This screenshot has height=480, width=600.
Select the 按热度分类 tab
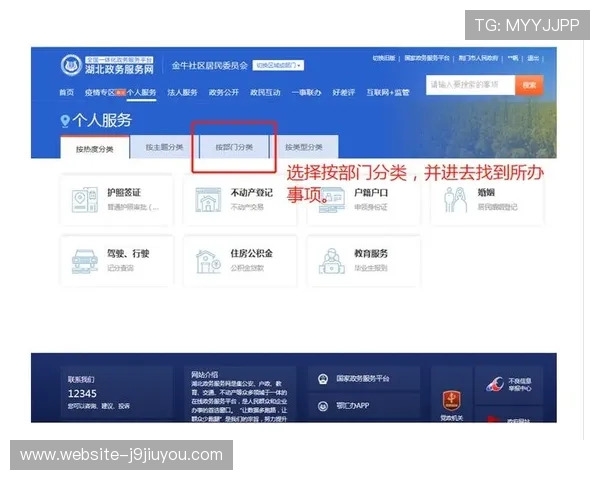click(95, 148)
